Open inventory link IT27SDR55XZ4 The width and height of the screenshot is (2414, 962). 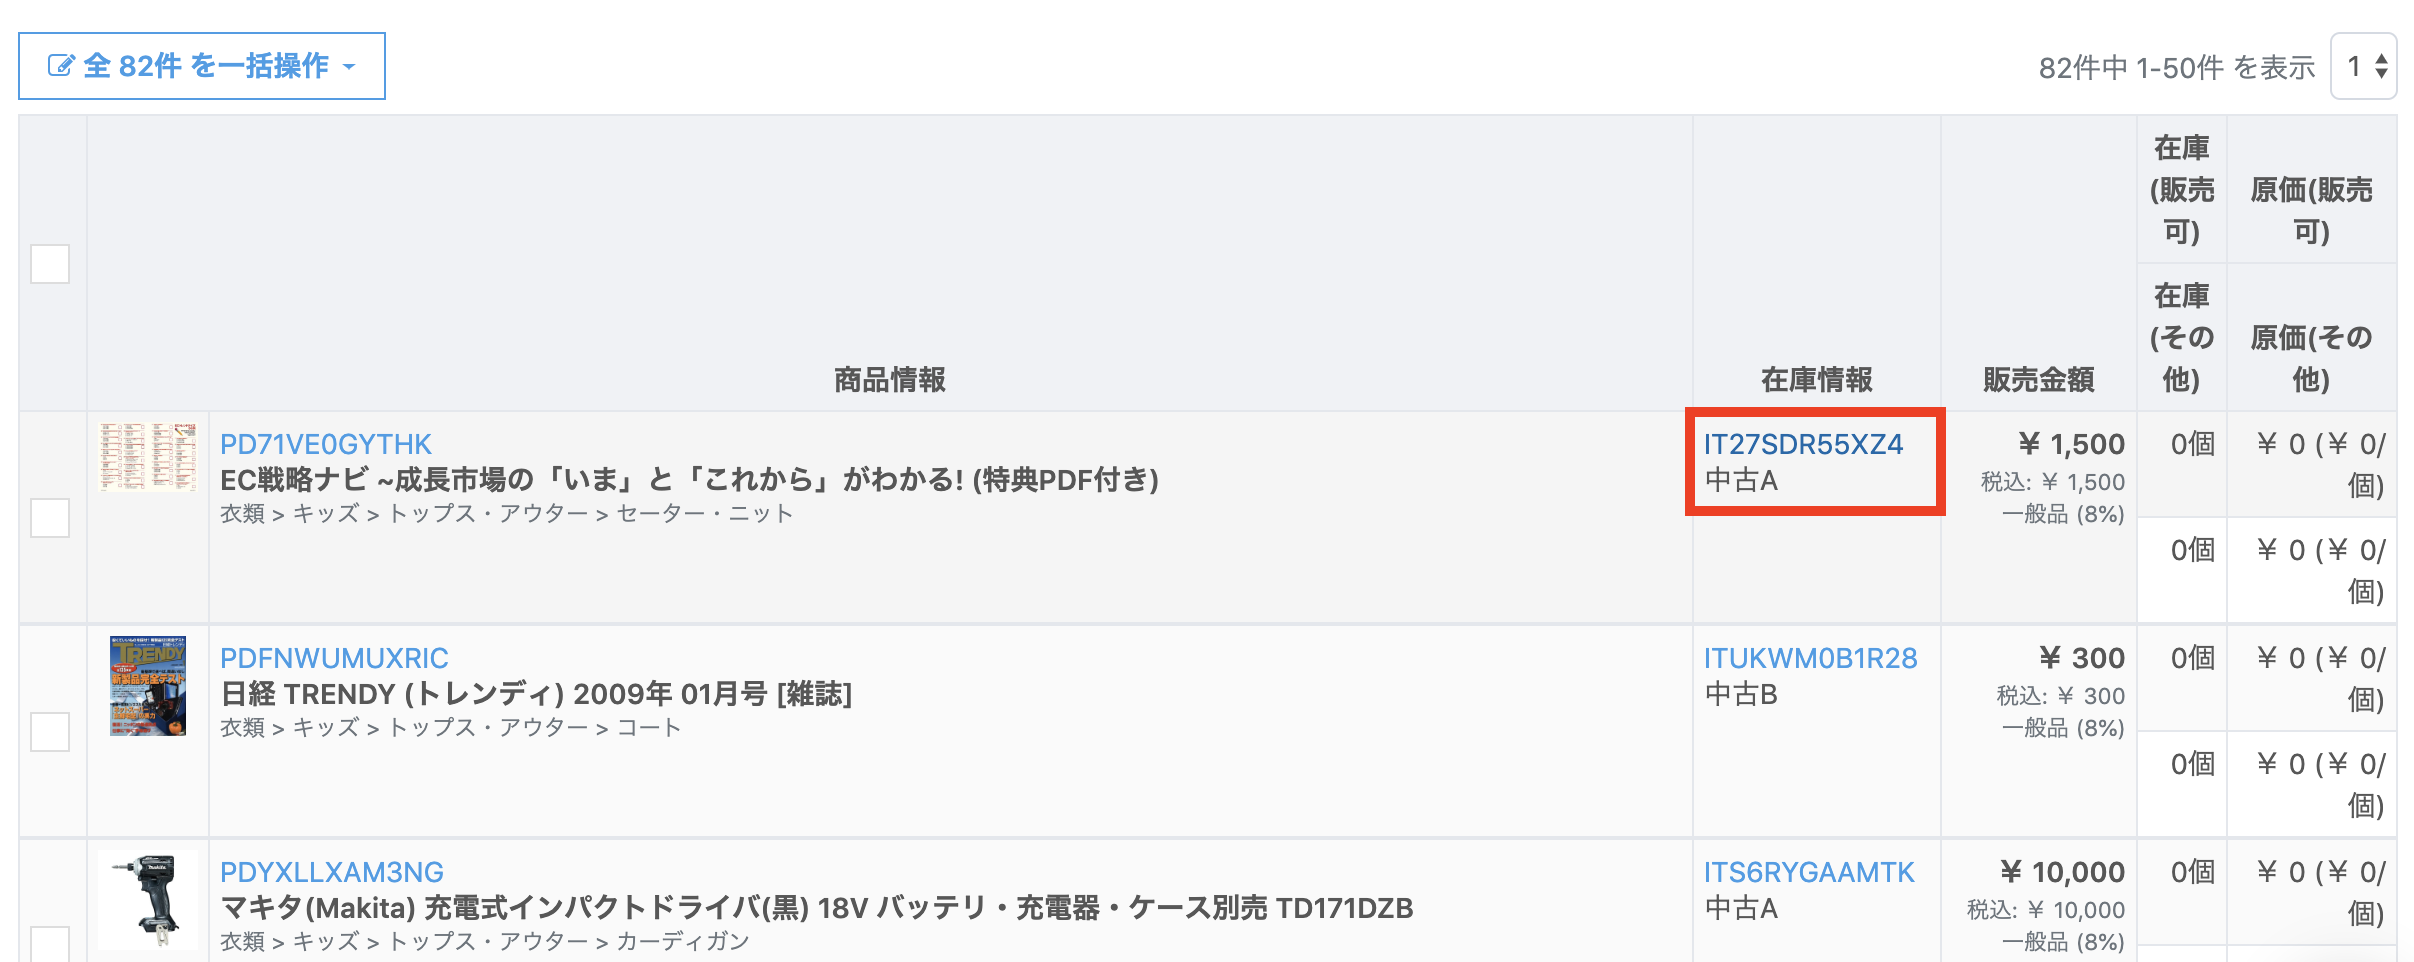[1804, 444]
